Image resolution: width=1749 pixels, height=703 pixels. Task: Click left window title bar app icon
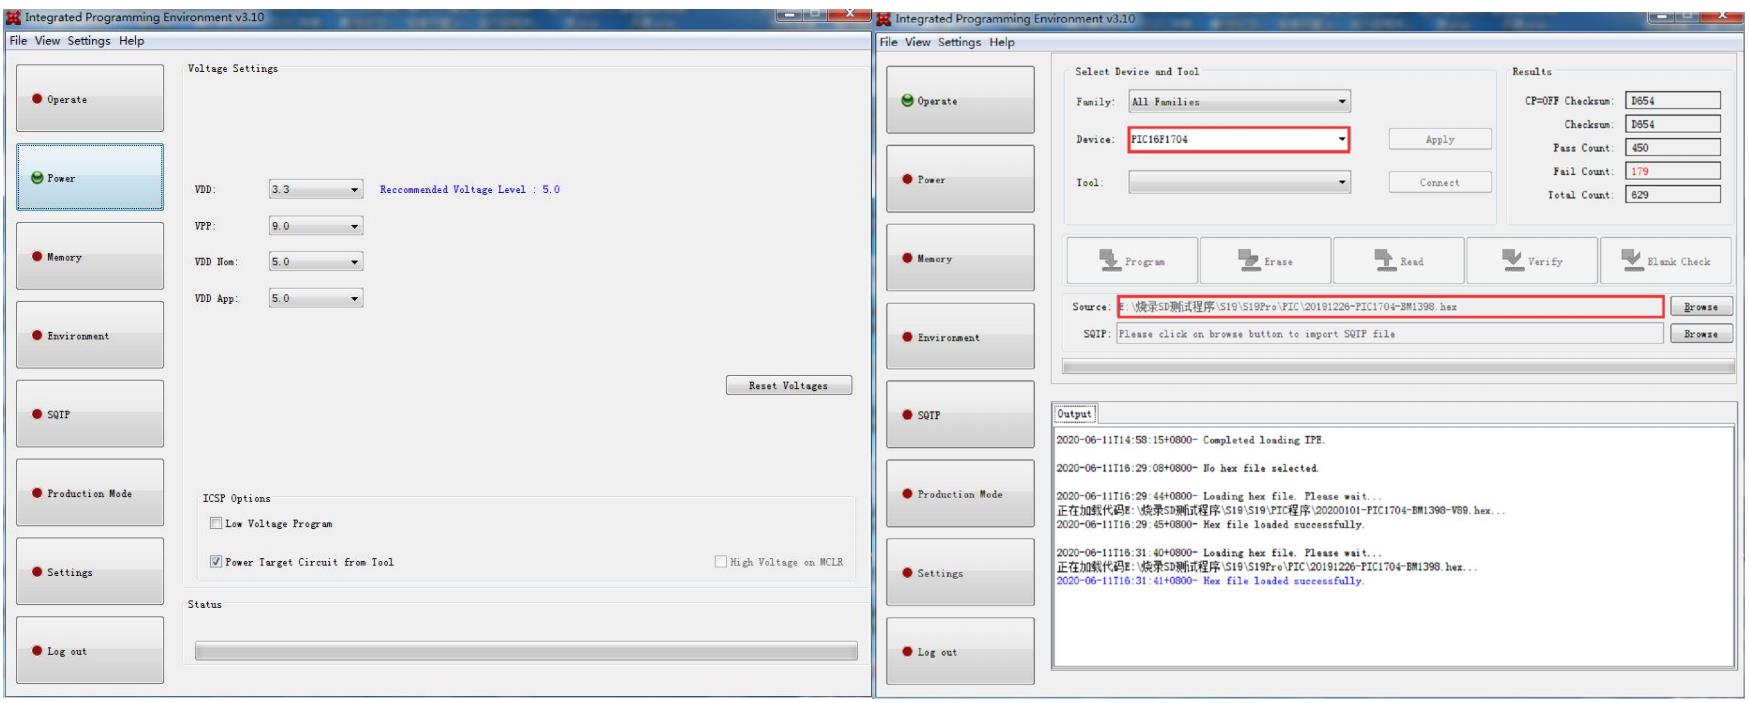pos(13,17)
